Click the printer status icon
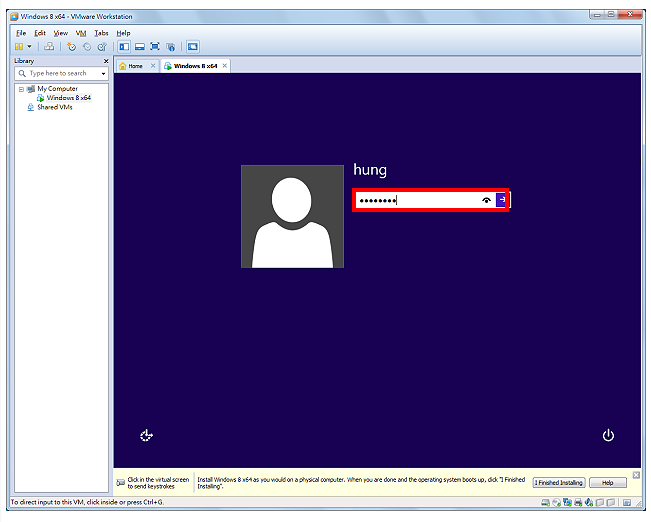 click(578, 502)
